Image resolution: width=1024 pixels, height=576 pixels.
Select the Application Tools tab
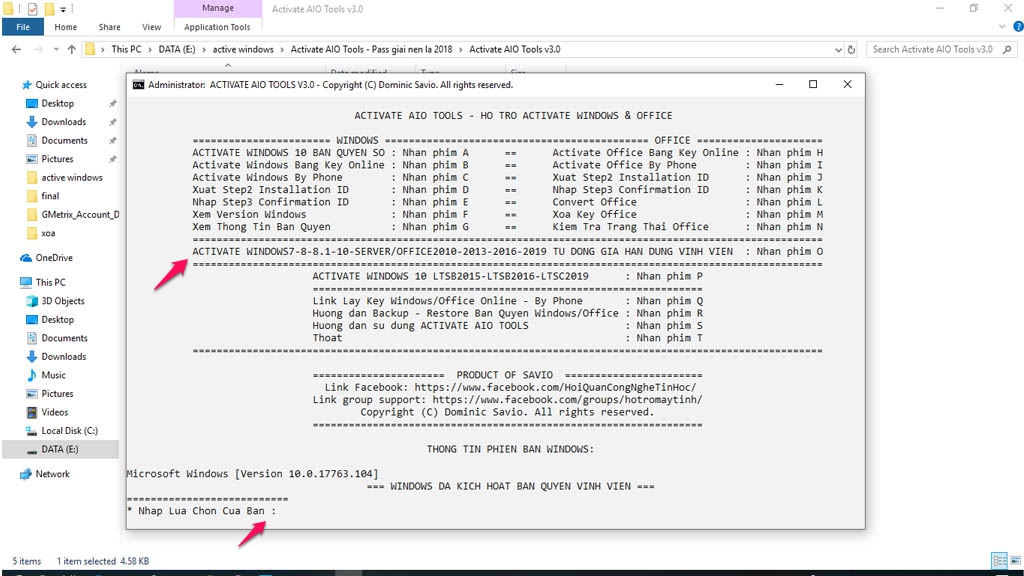point(217,27)
